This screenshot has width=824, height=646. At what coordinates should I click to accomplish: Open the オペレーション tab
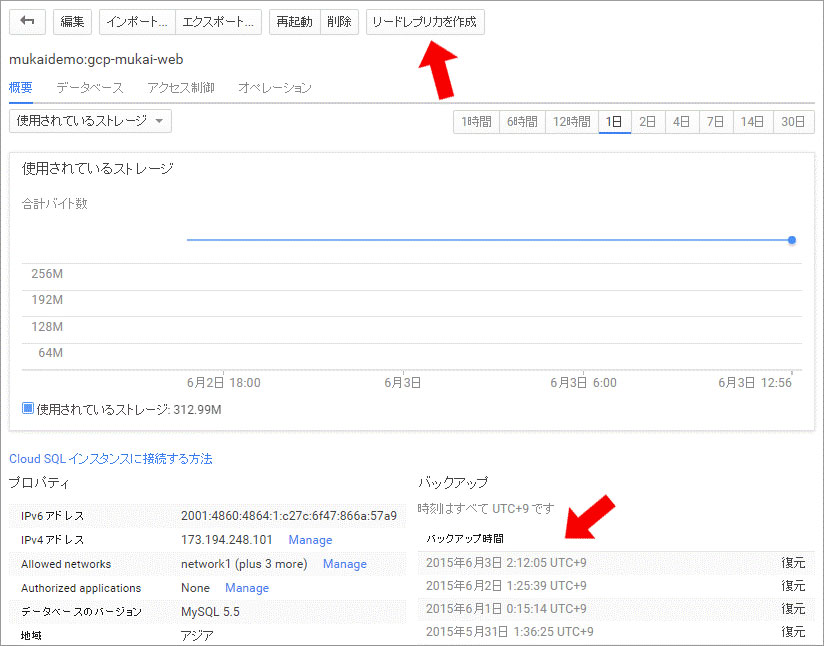[x=275, y=87]
